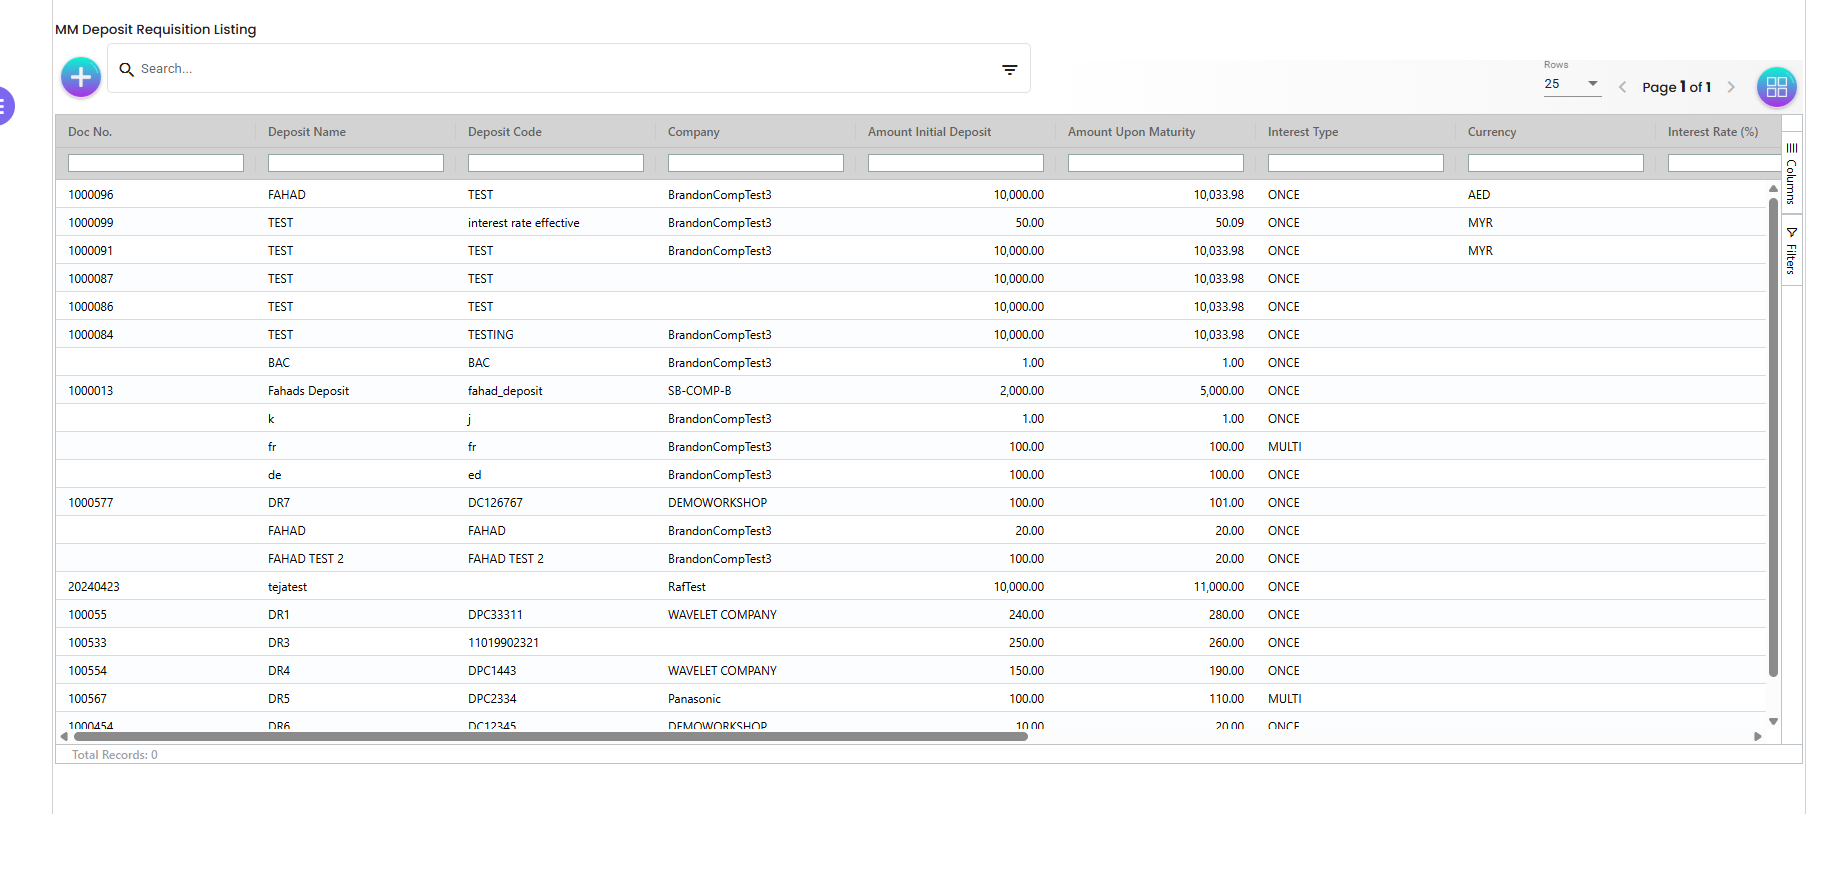Sort by Doc No. column header
Screen dimensions: 1834x896
coord(90,132)
